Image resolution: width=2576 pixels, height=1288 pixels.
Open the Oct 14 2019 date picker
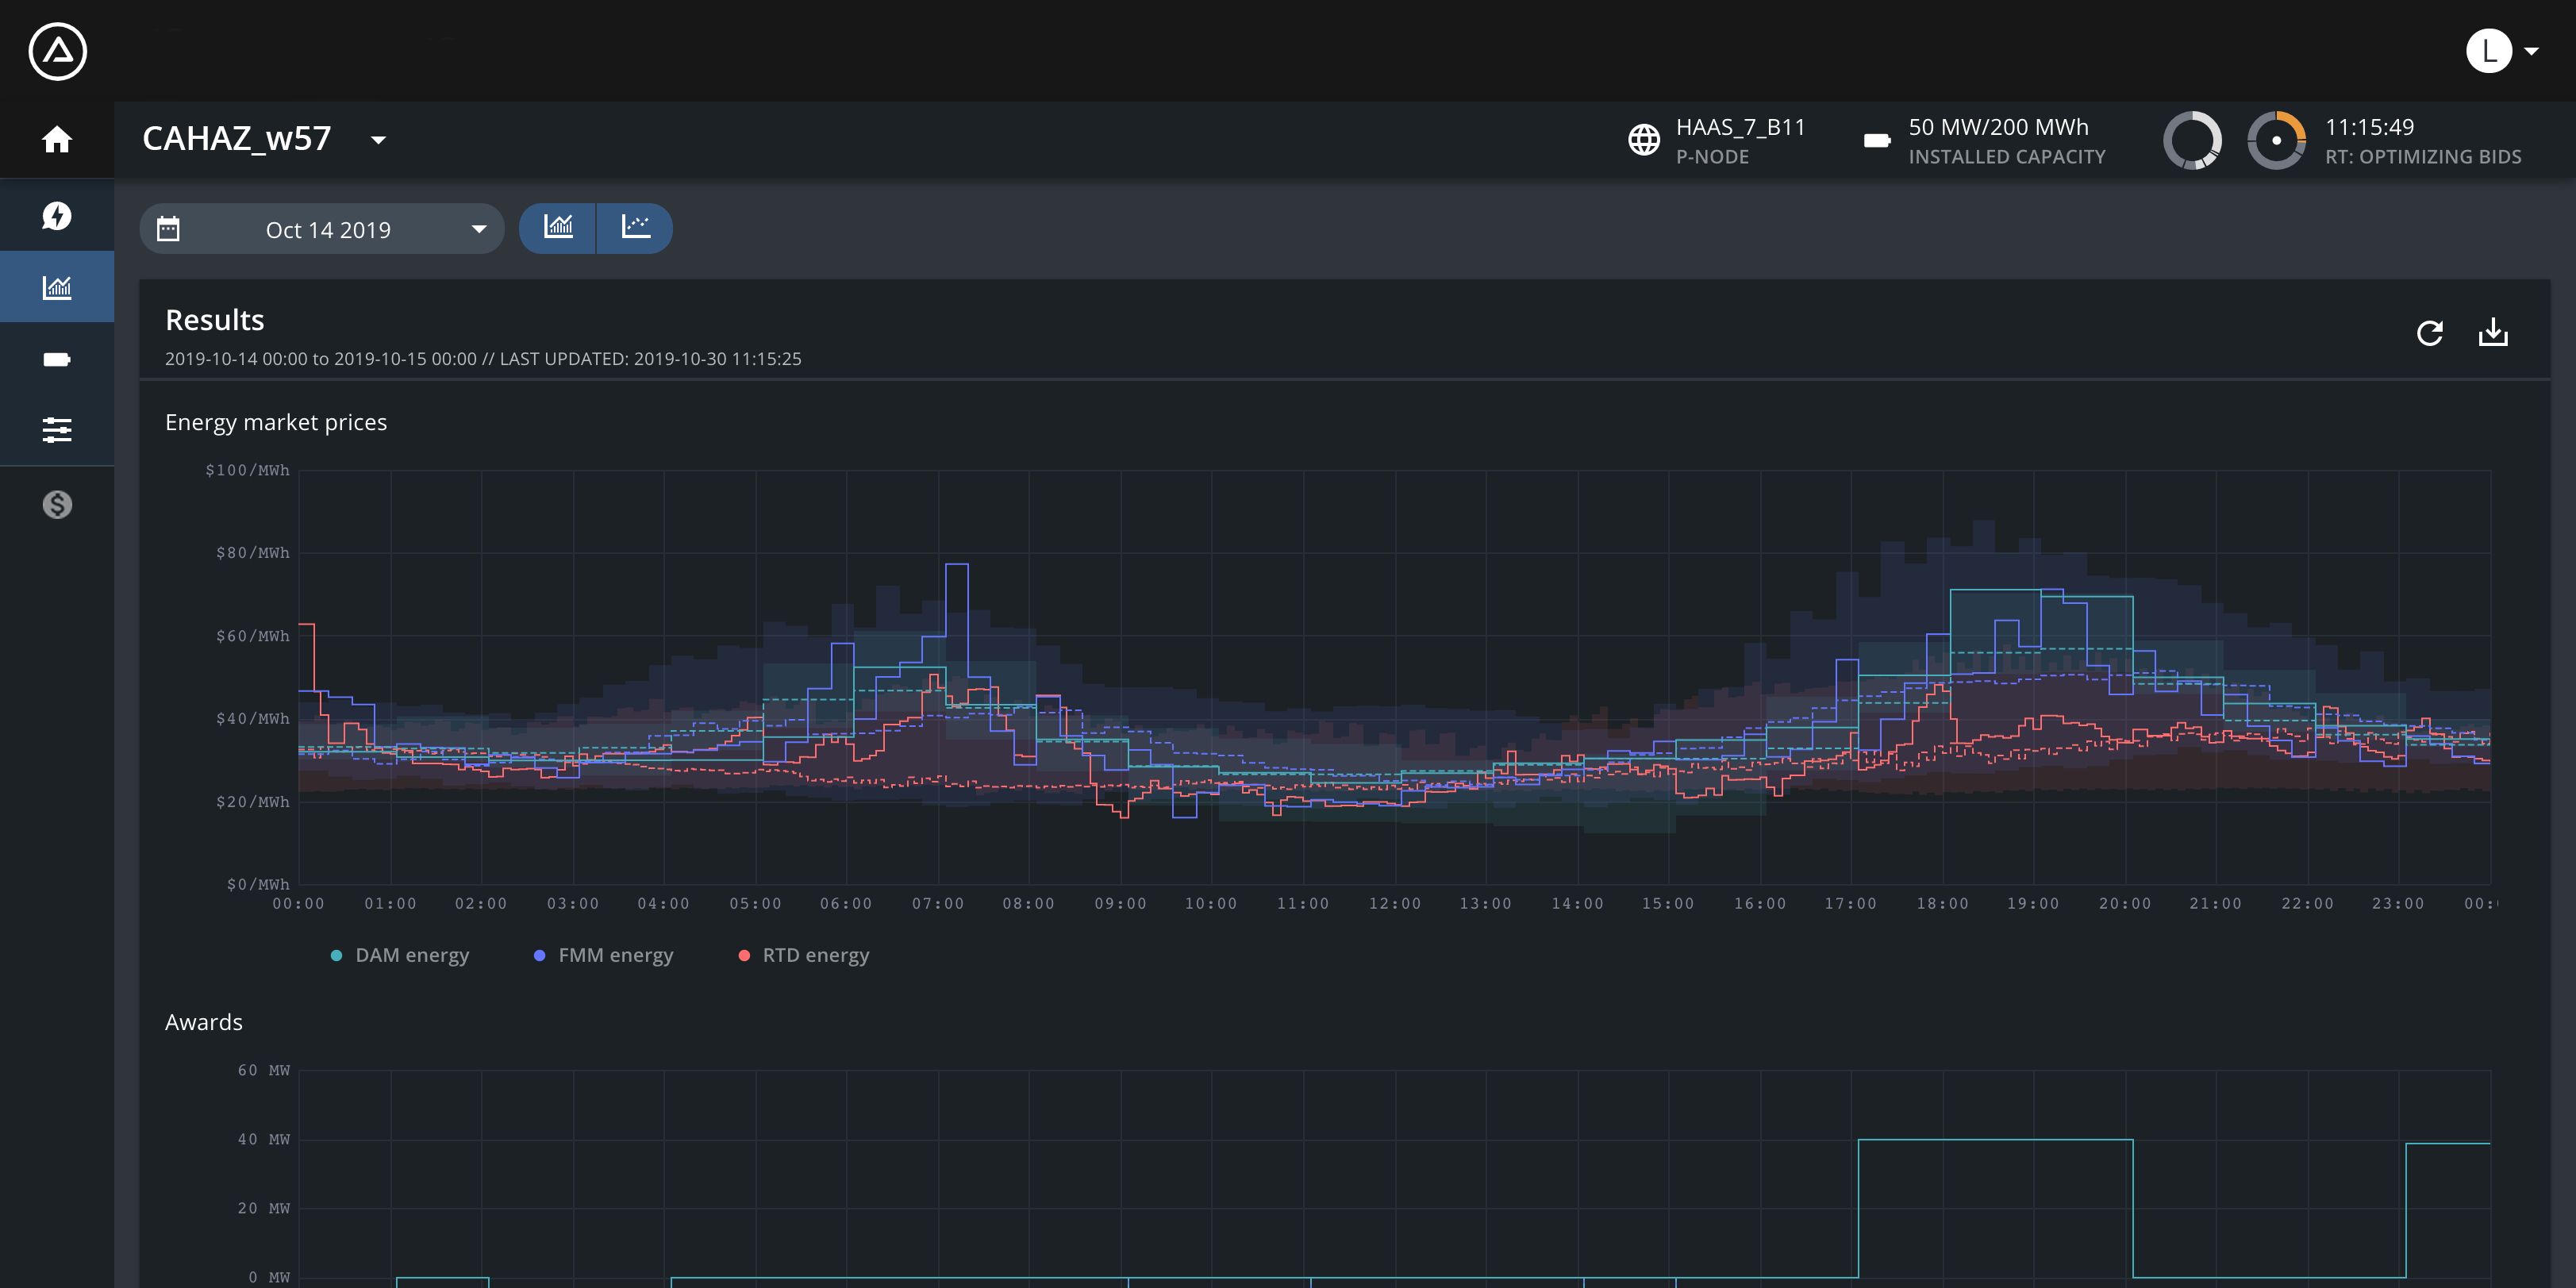click(x=322, y=229)
